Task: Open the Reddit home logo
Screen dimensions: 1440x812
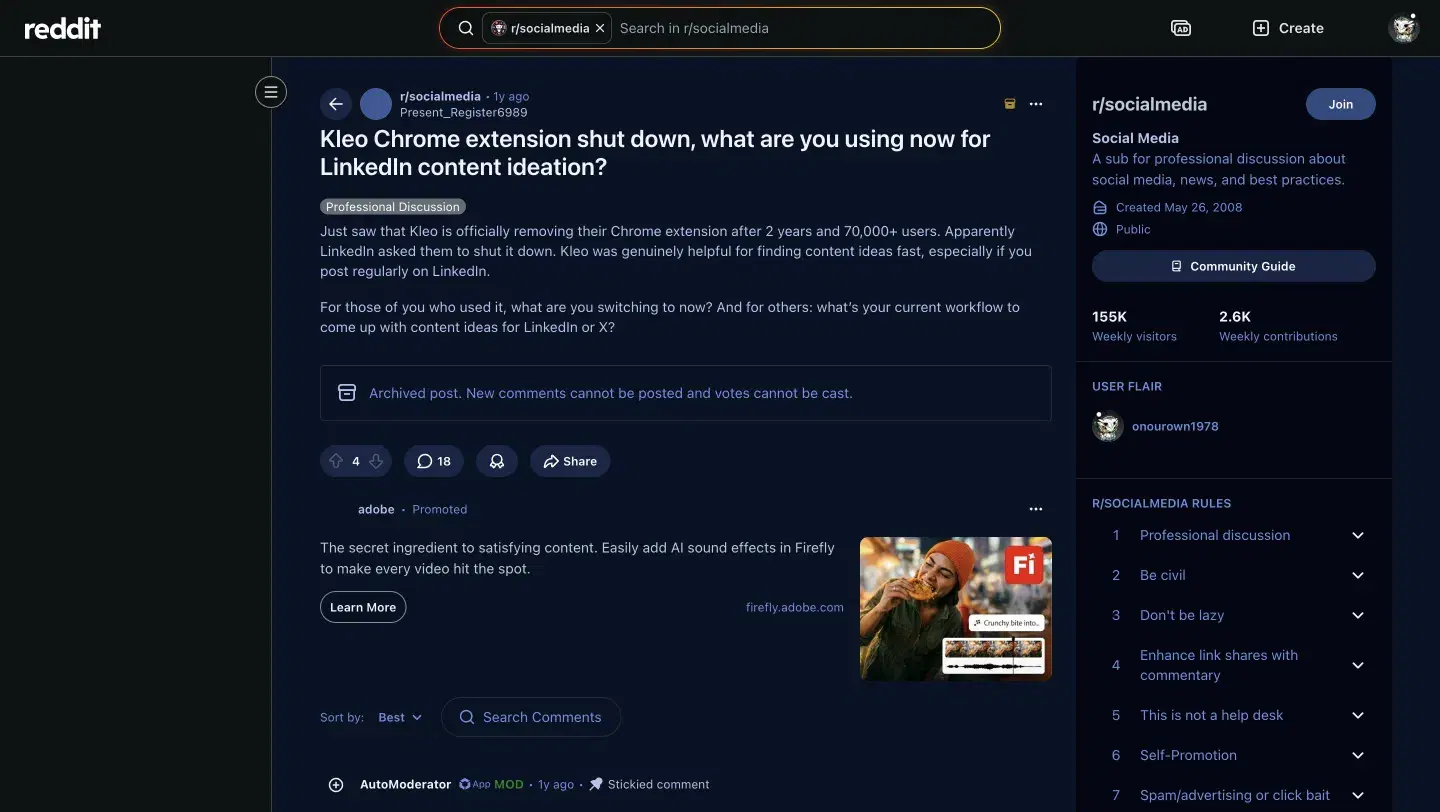Action: [62, 28]
